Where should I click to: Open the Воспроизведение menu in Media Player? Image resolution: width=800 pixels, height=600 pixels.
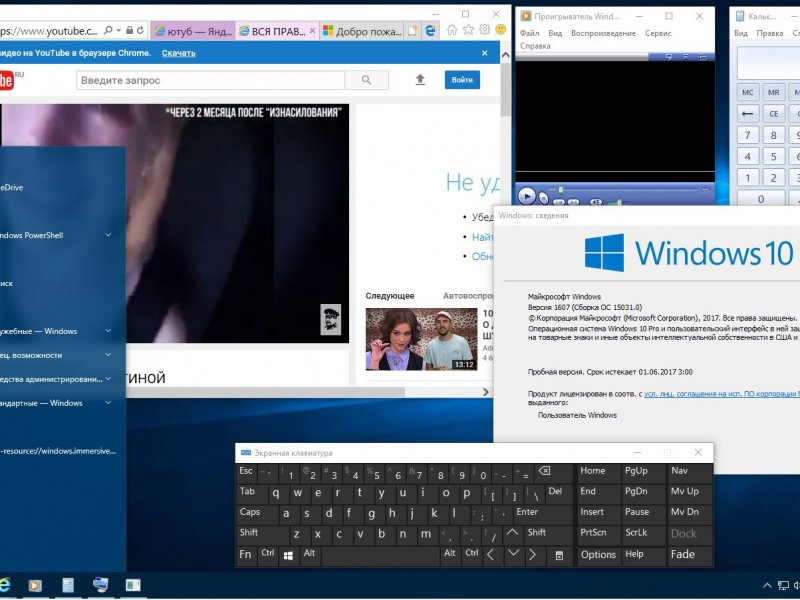[x=604, y=33]
